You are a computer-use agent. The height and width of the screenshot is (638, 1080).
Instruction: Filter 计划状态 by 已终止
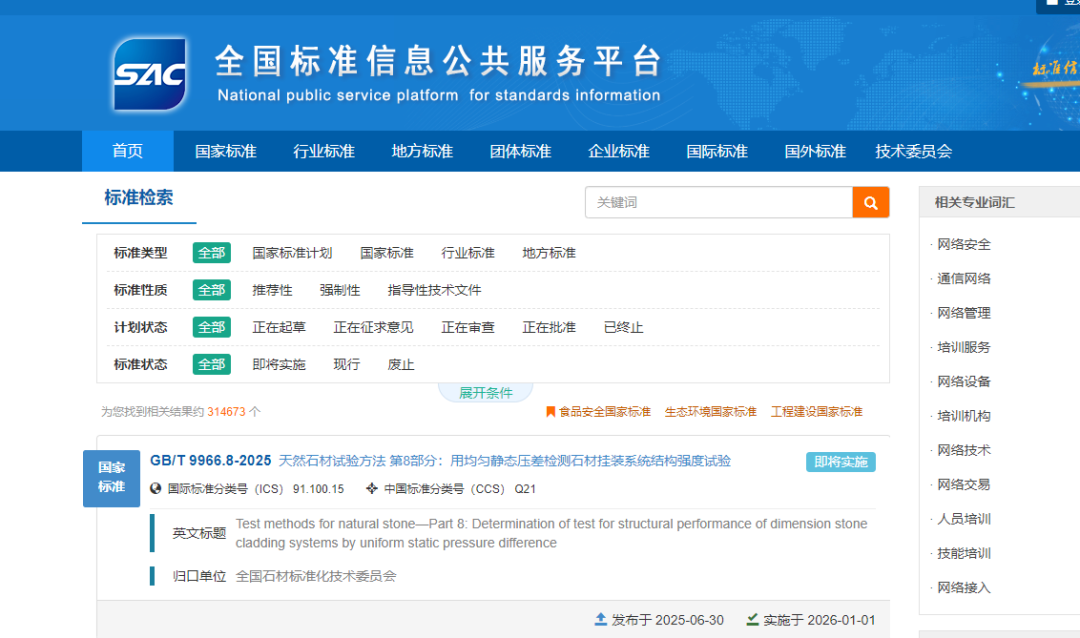(x=623, y=327)
